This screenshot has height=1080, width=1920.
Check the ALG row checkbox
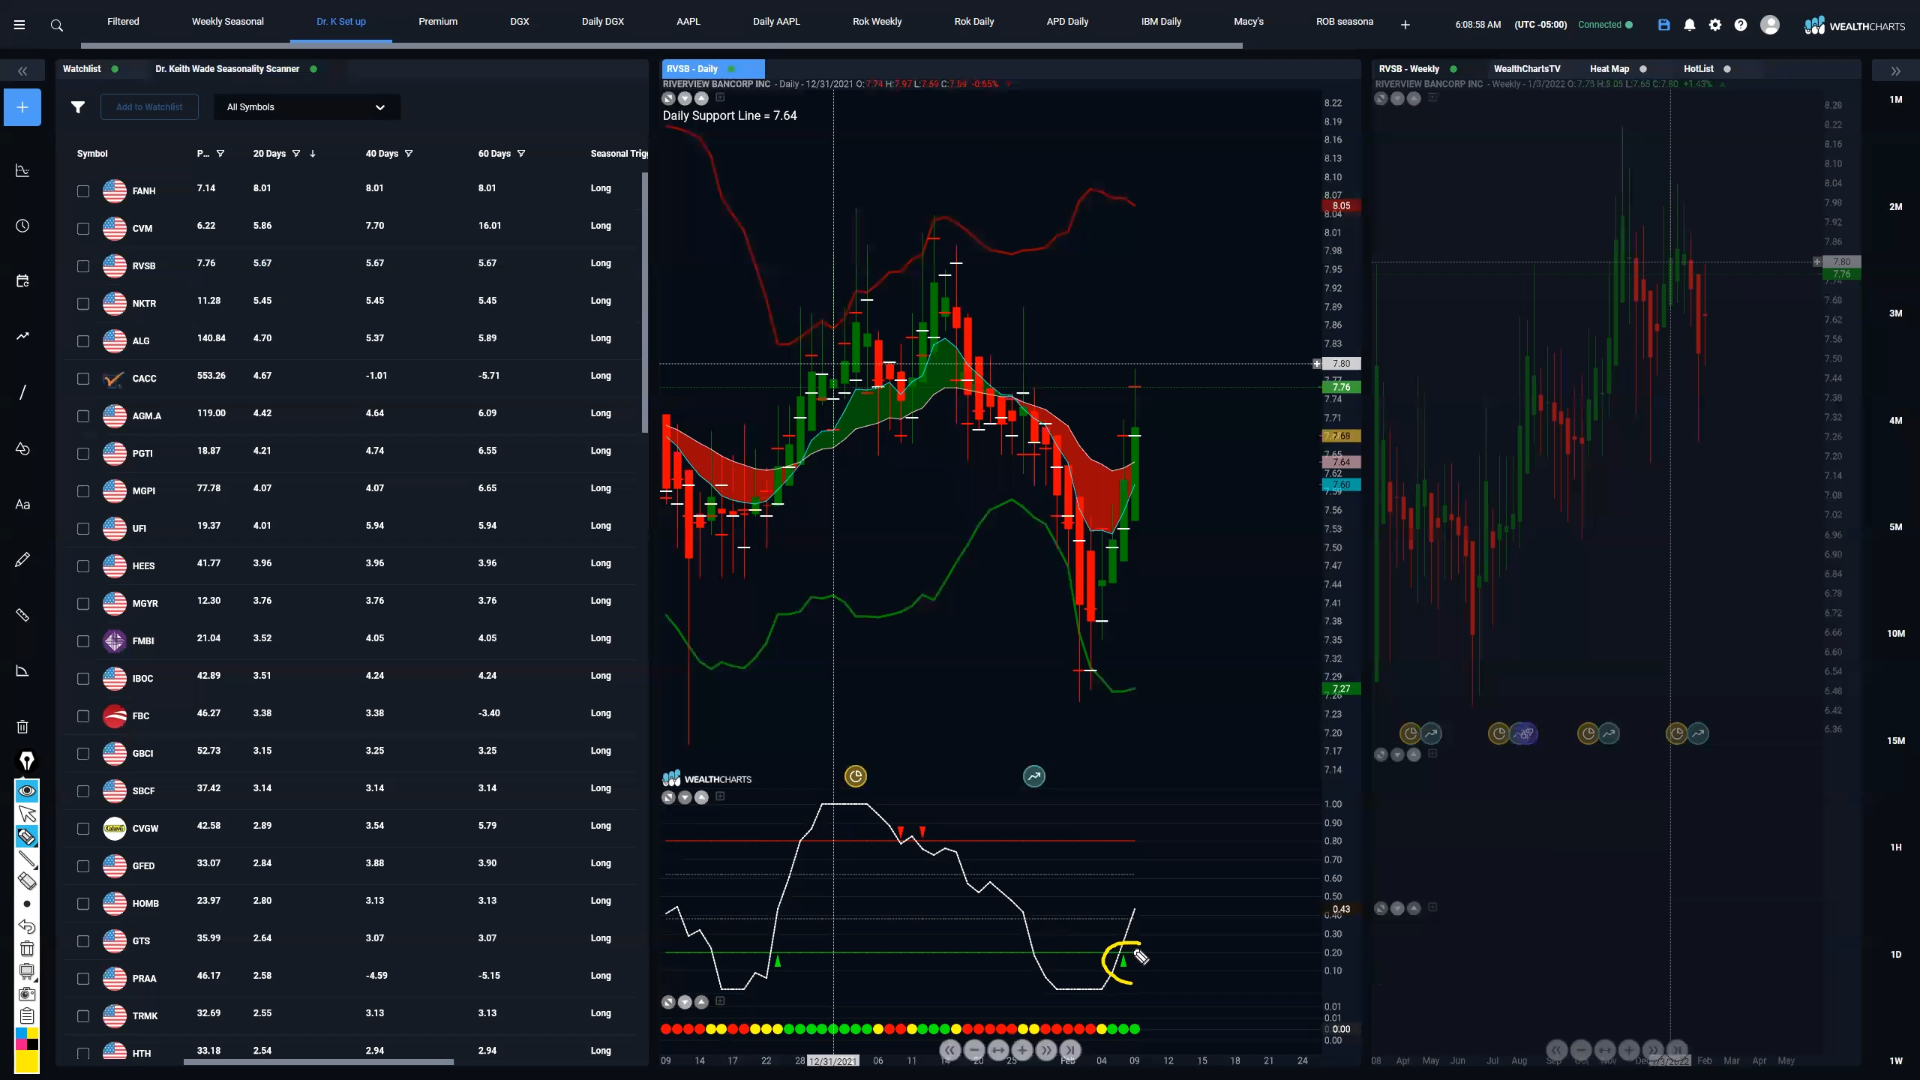point(83,341)
